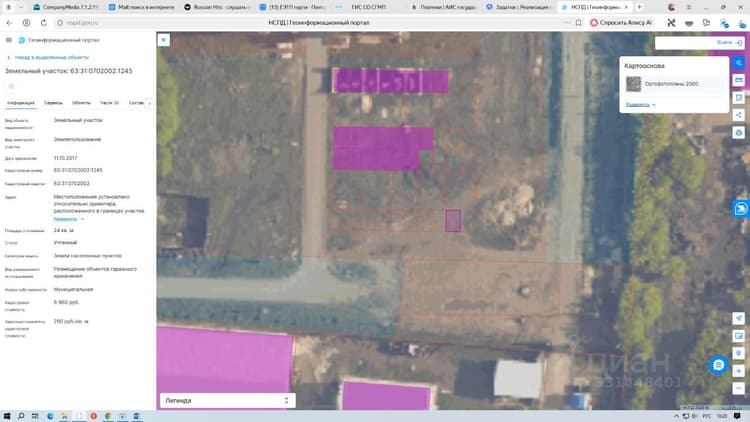This screenshot has height=422, width=750.
Task: Open the hamburger menu in the portal header
Action: point(9,40)
